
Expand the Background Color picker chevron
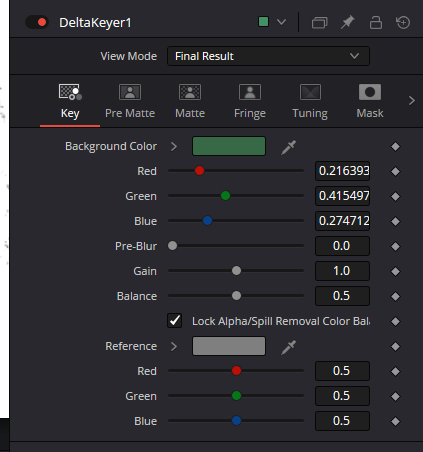pos(174,146)
